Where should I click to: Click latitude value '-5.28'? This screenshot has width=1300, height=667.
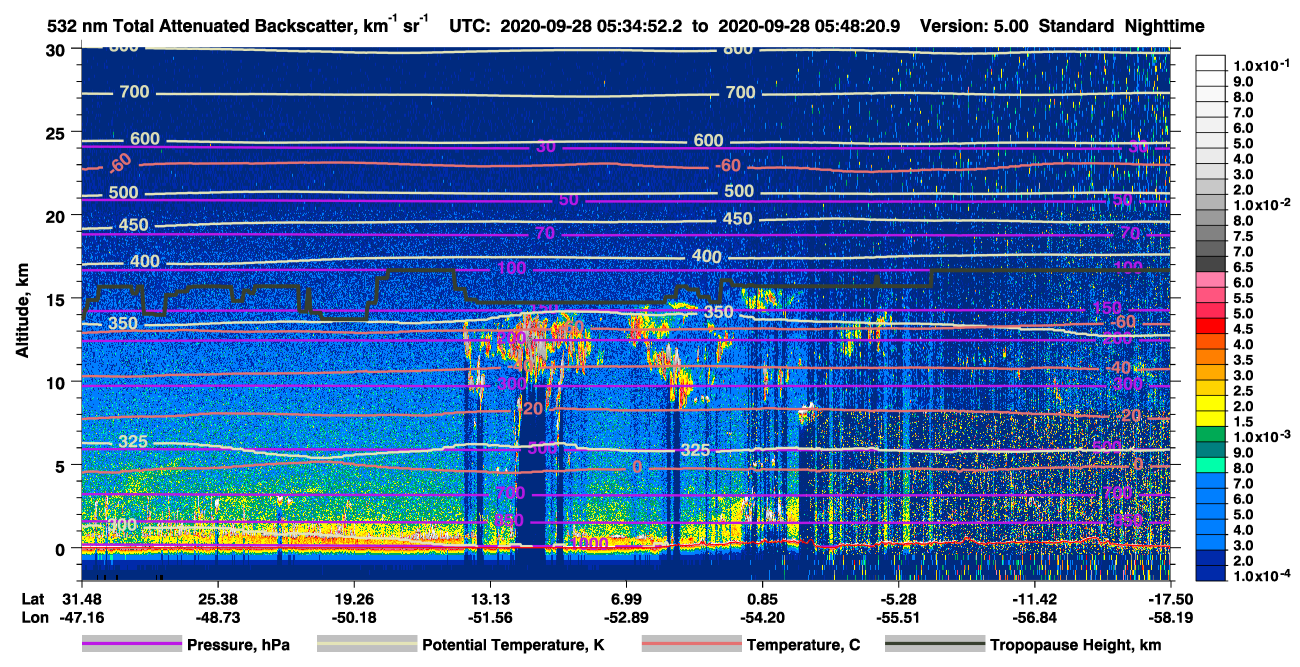(898, 598)
